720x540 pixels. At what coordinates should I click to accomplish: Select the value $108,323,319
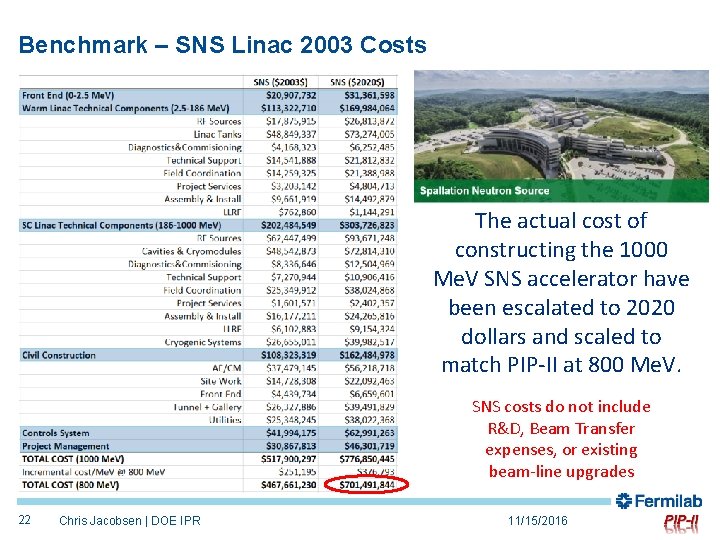point(288,355)
